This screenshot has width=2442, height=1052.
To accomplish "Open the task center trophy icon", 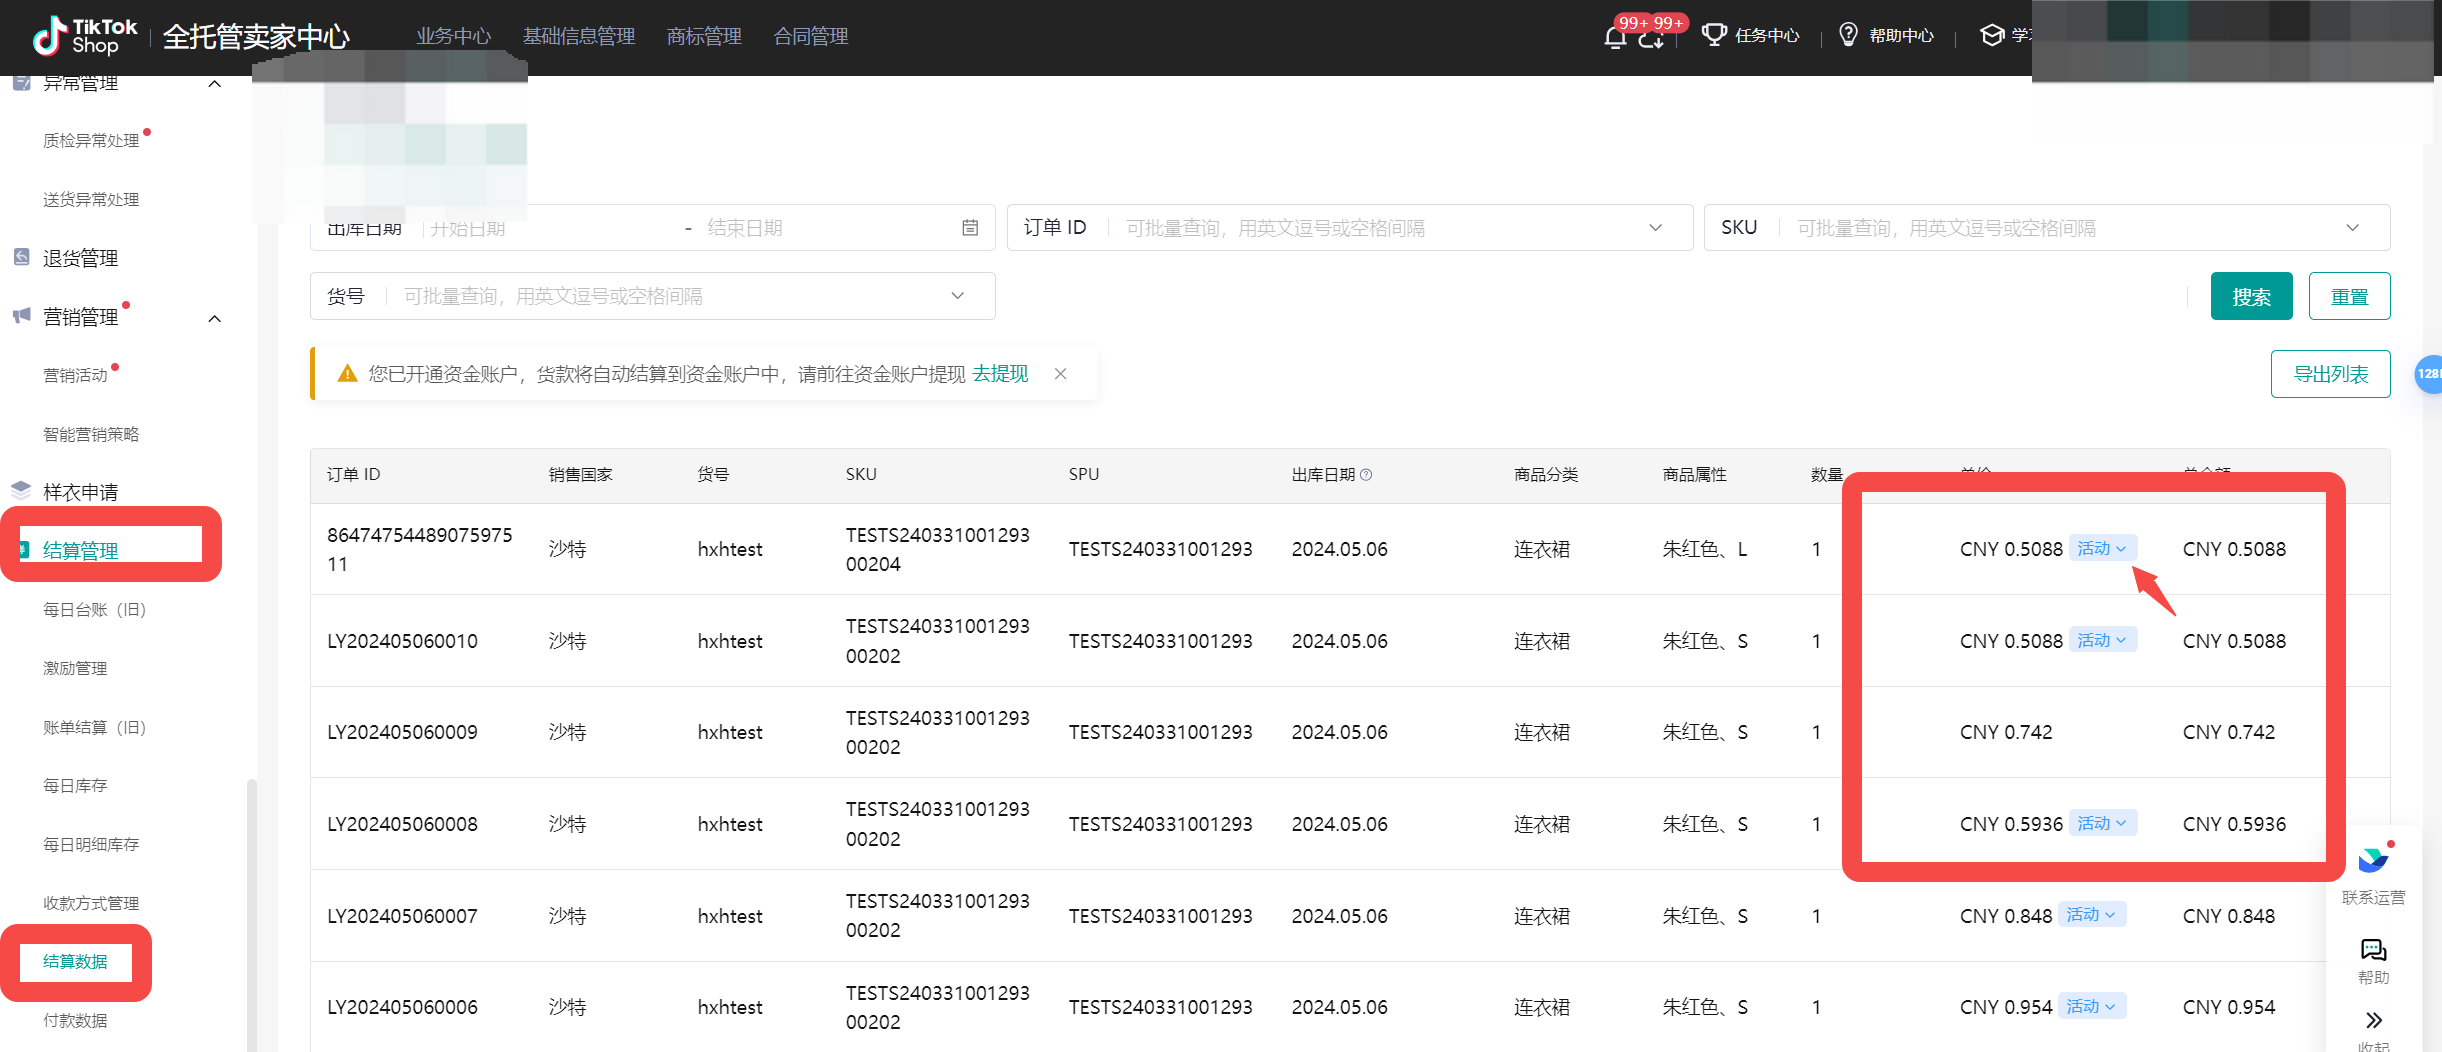I will point(1714,35).
